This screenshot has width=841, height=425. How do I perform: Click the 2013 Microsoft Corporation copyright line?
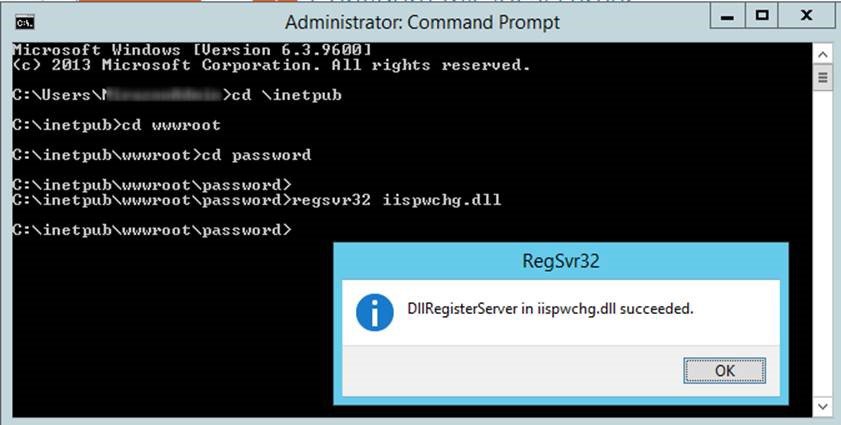[271, 65]
